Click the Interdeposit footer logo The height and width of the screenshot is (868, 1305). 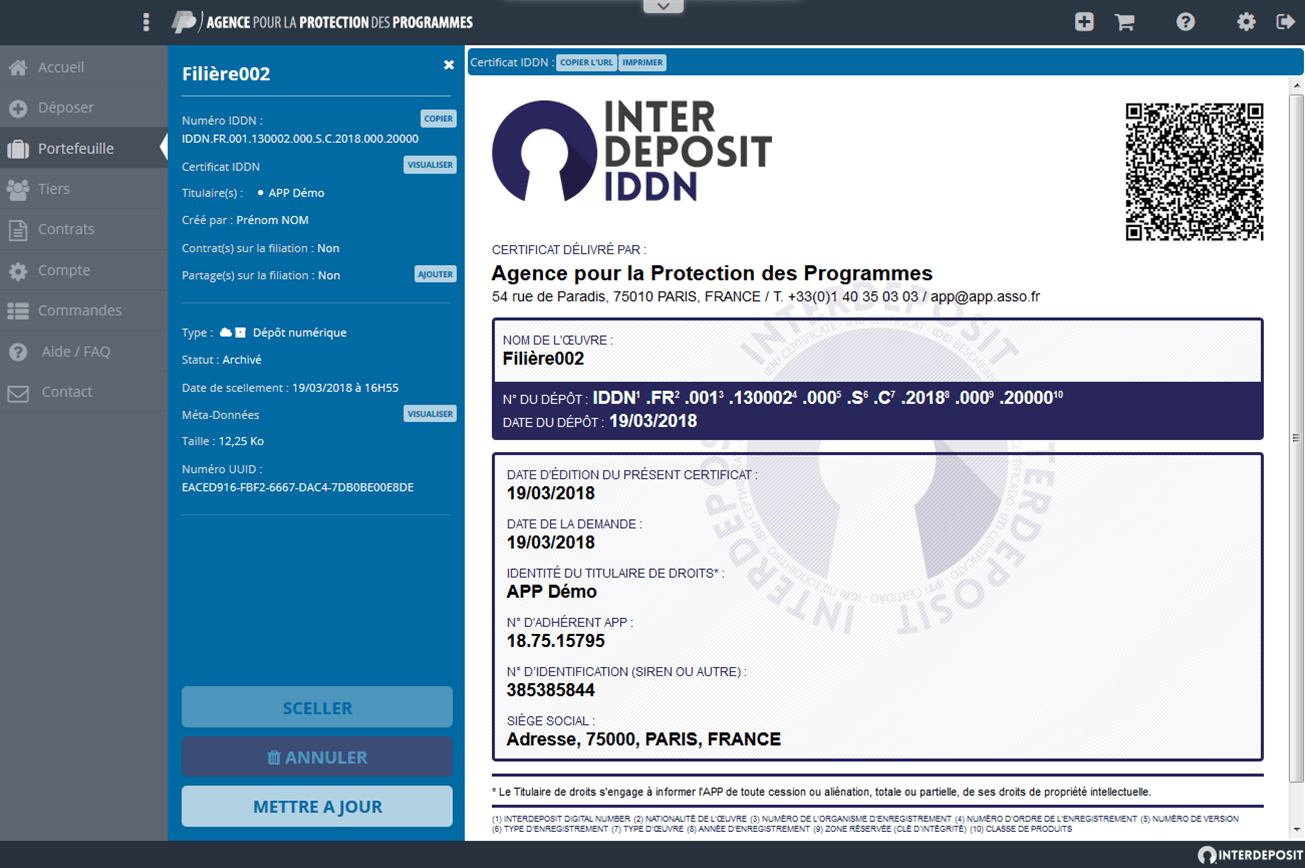coord(1250,855)
